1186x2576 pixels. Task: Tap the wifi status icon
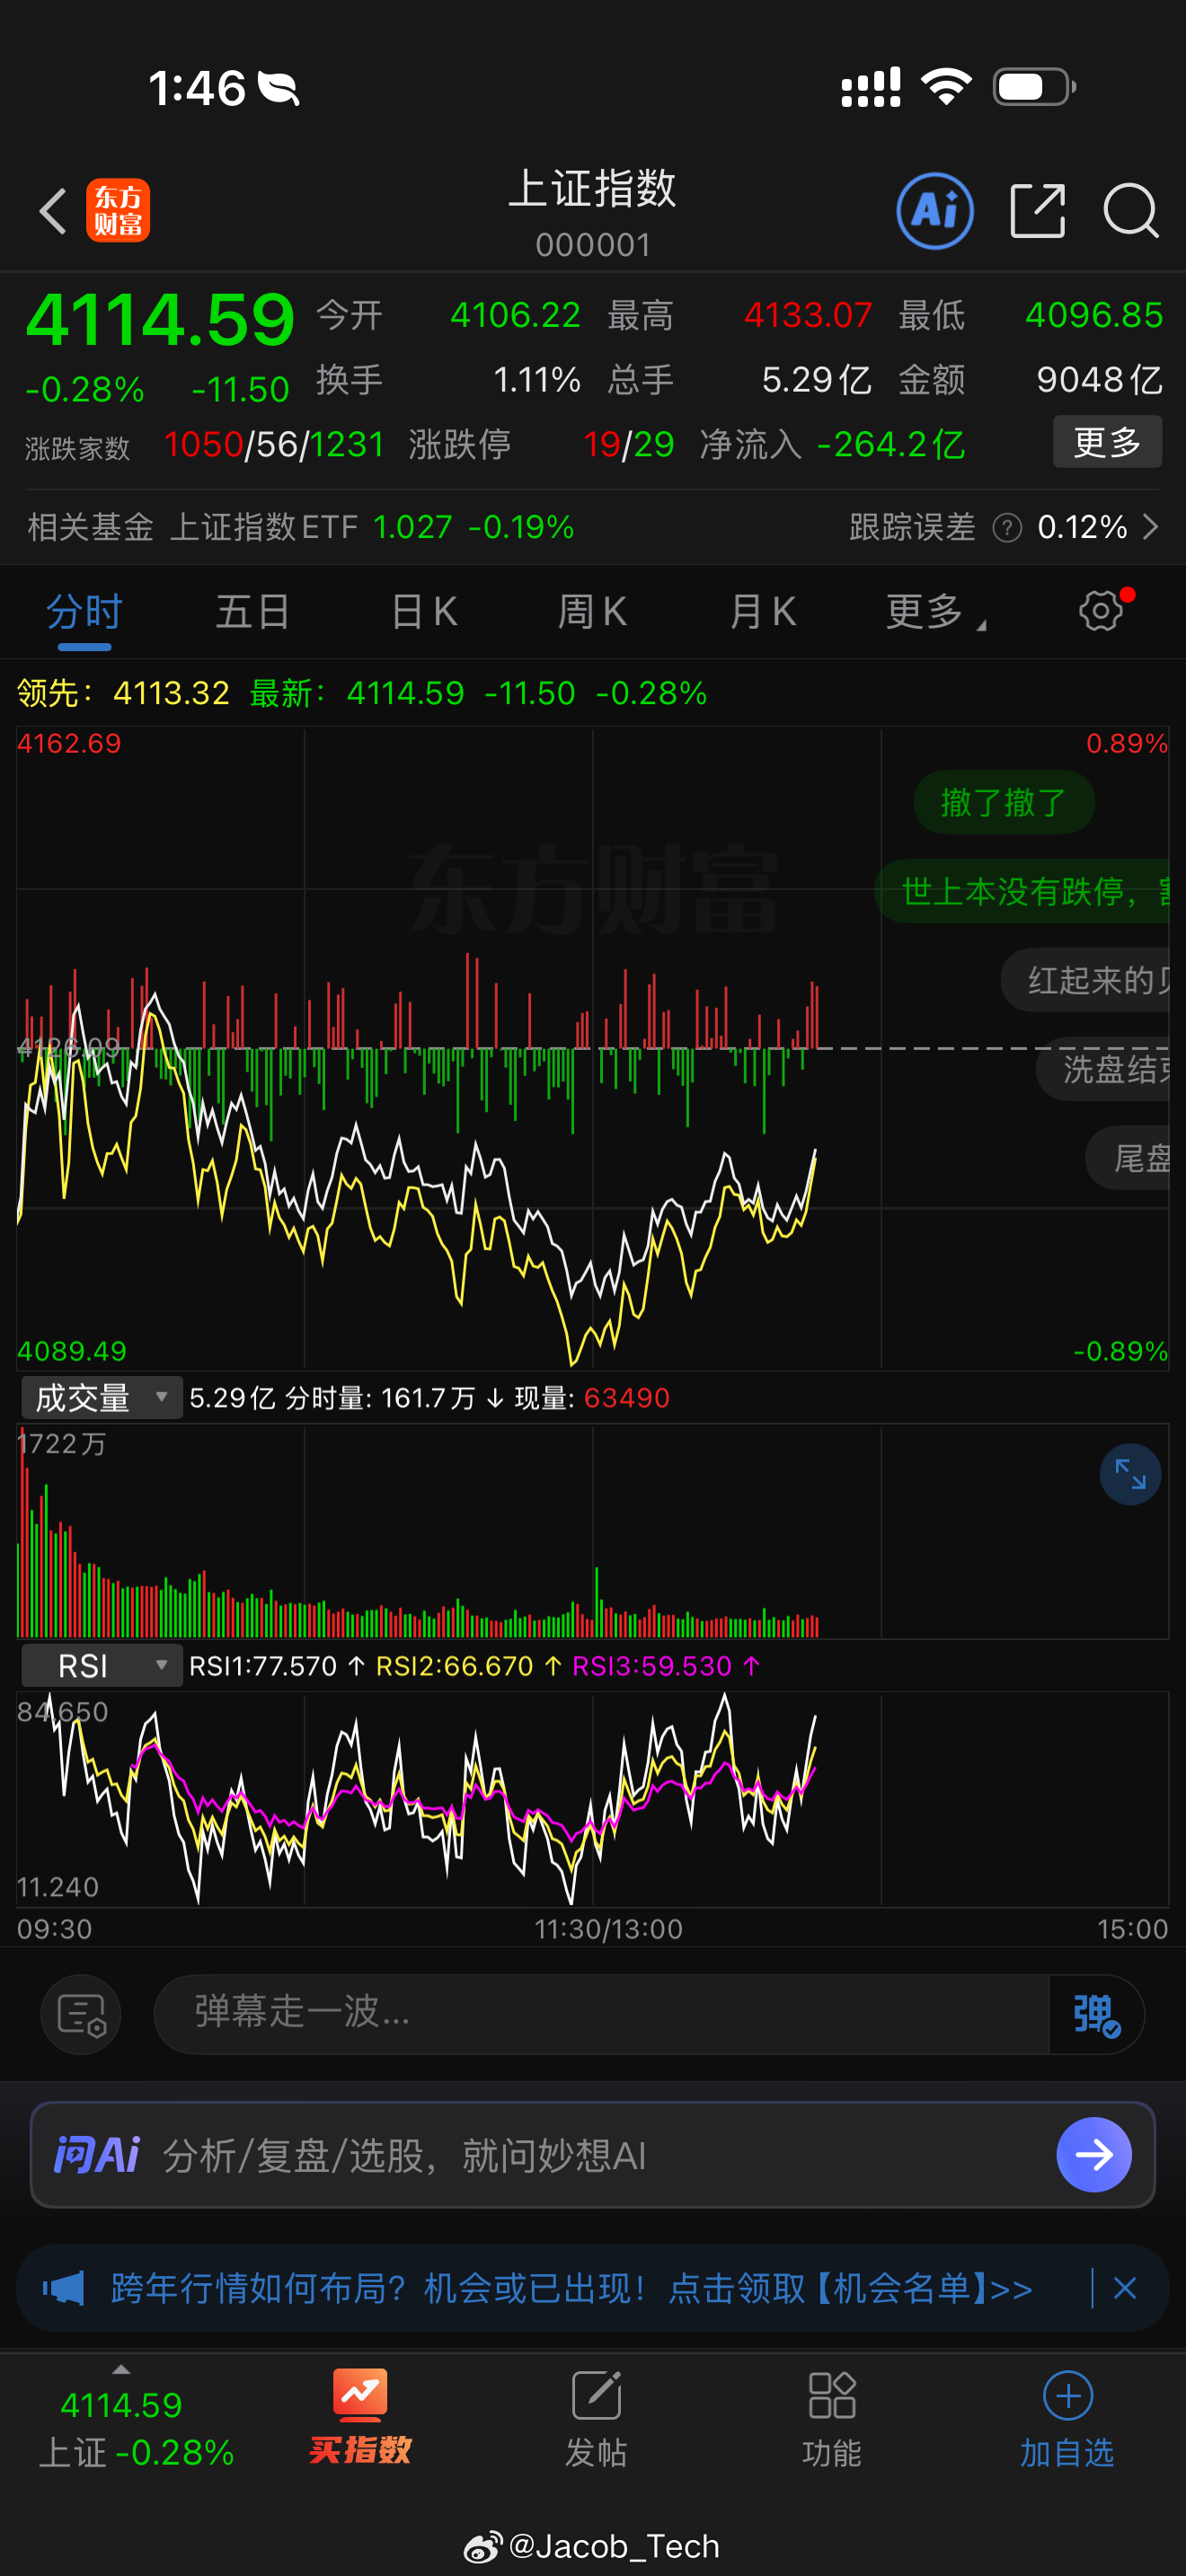[x=946, y=87]
